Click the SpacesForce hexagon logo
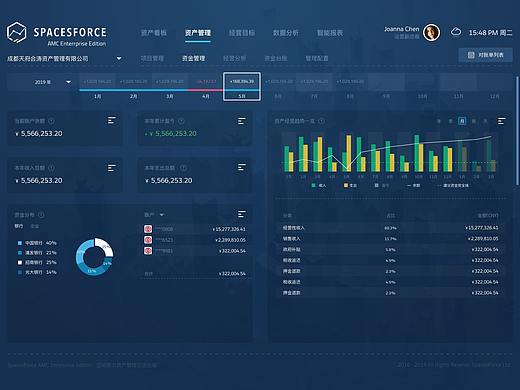The height and width of the screenshot is (390, 520). pos(16,33)
